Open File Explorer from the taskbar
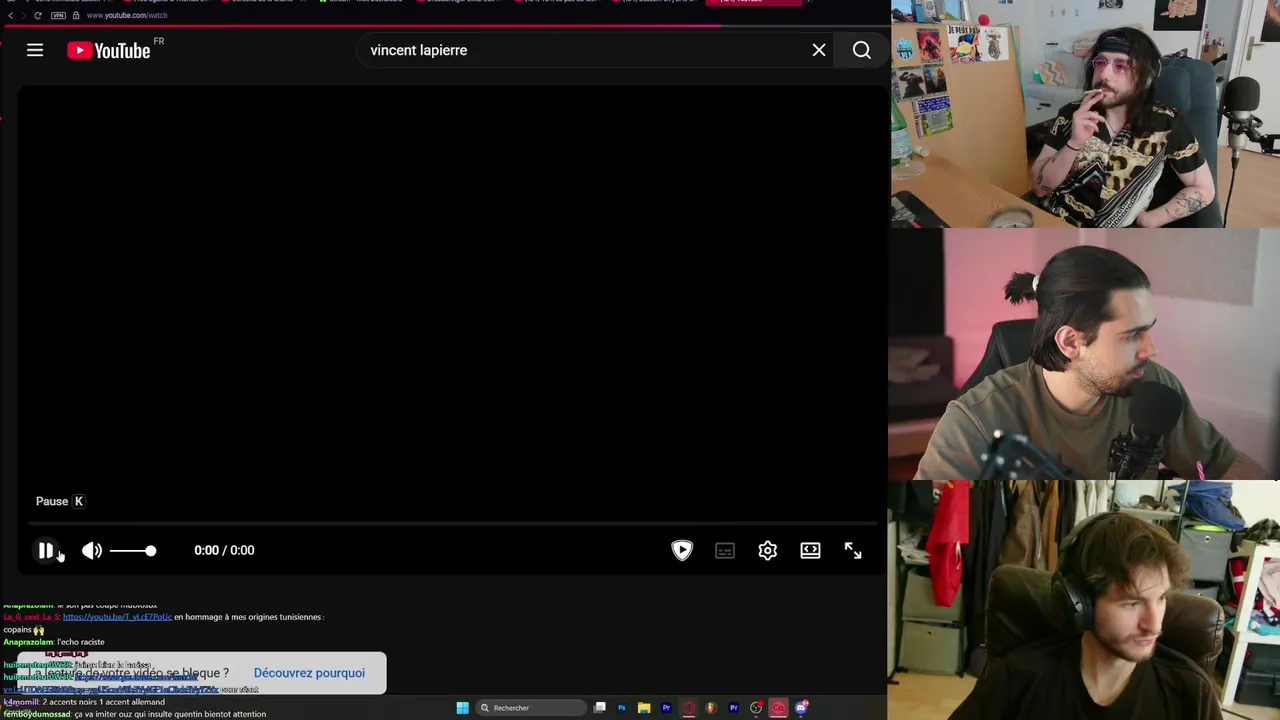 click(644, 708)
